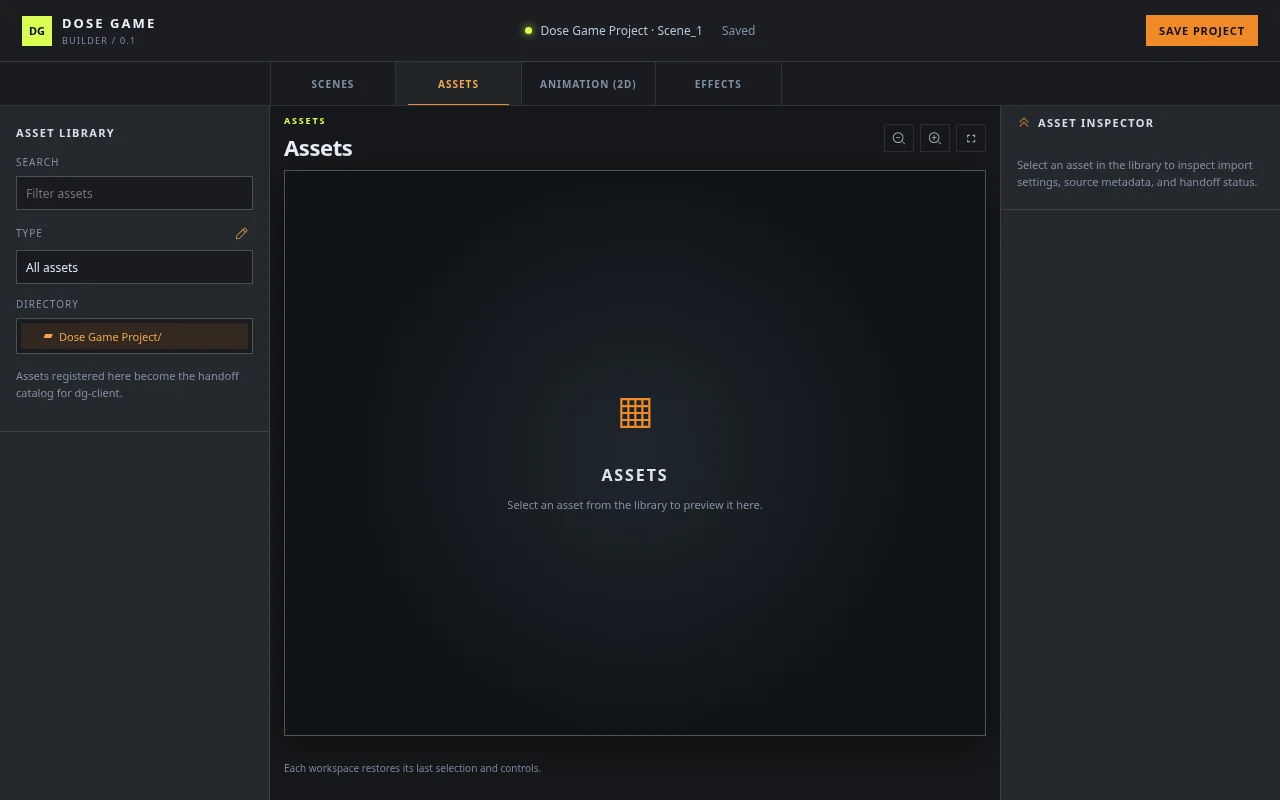The width and height of the screenshot is (1280, 800).
Task: Click the folder icon in Directory
Action: coord(48,337)
